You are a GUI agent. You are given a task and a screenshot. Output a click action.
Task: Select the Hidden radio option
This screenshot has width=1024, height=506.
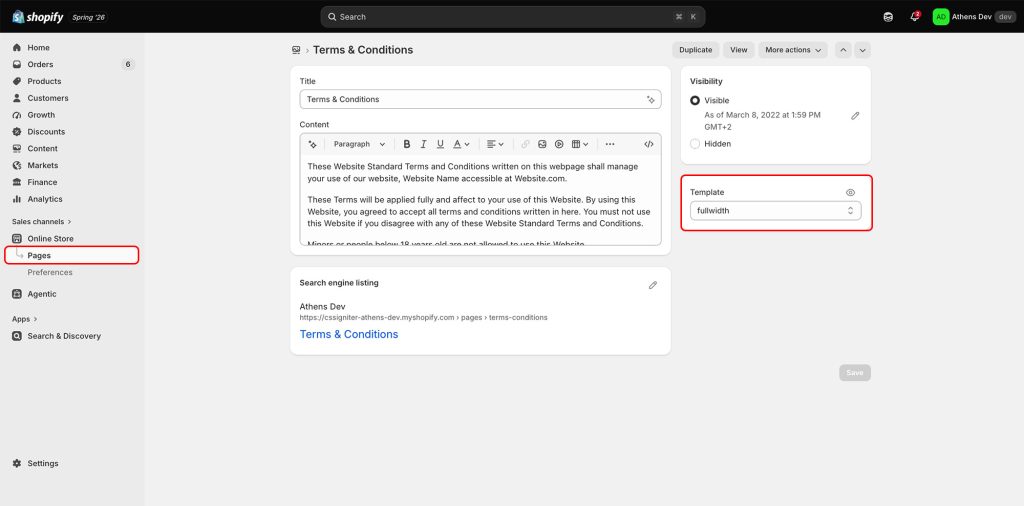pos(695,144)
